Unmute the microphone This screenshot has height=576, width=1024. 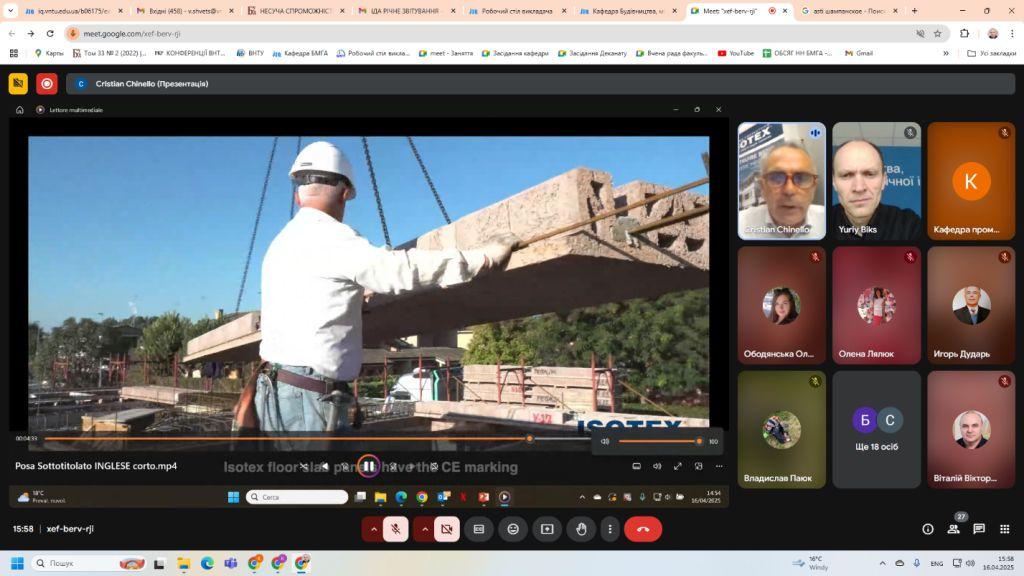pyautogui.click(x=396, y=529)
